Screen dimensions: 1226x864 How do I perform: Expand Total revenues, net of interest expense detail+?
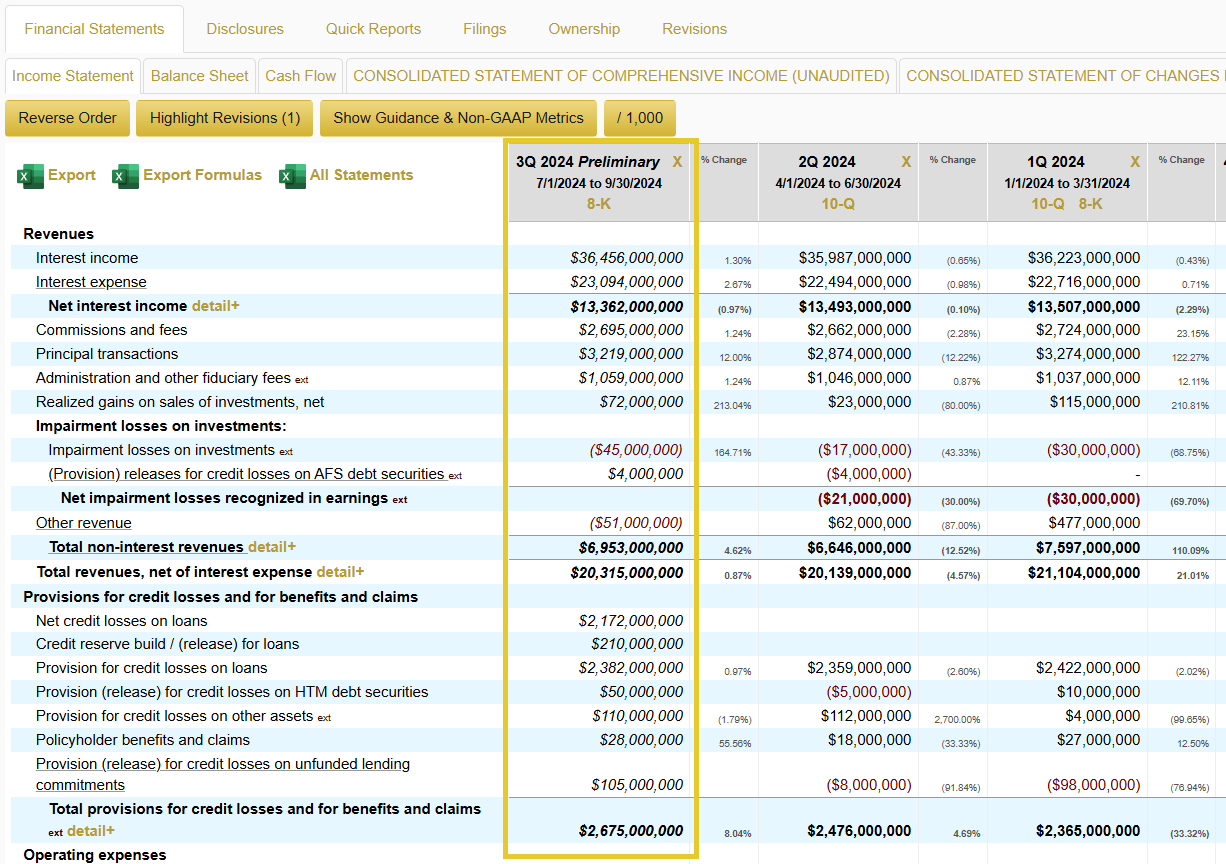340,572
